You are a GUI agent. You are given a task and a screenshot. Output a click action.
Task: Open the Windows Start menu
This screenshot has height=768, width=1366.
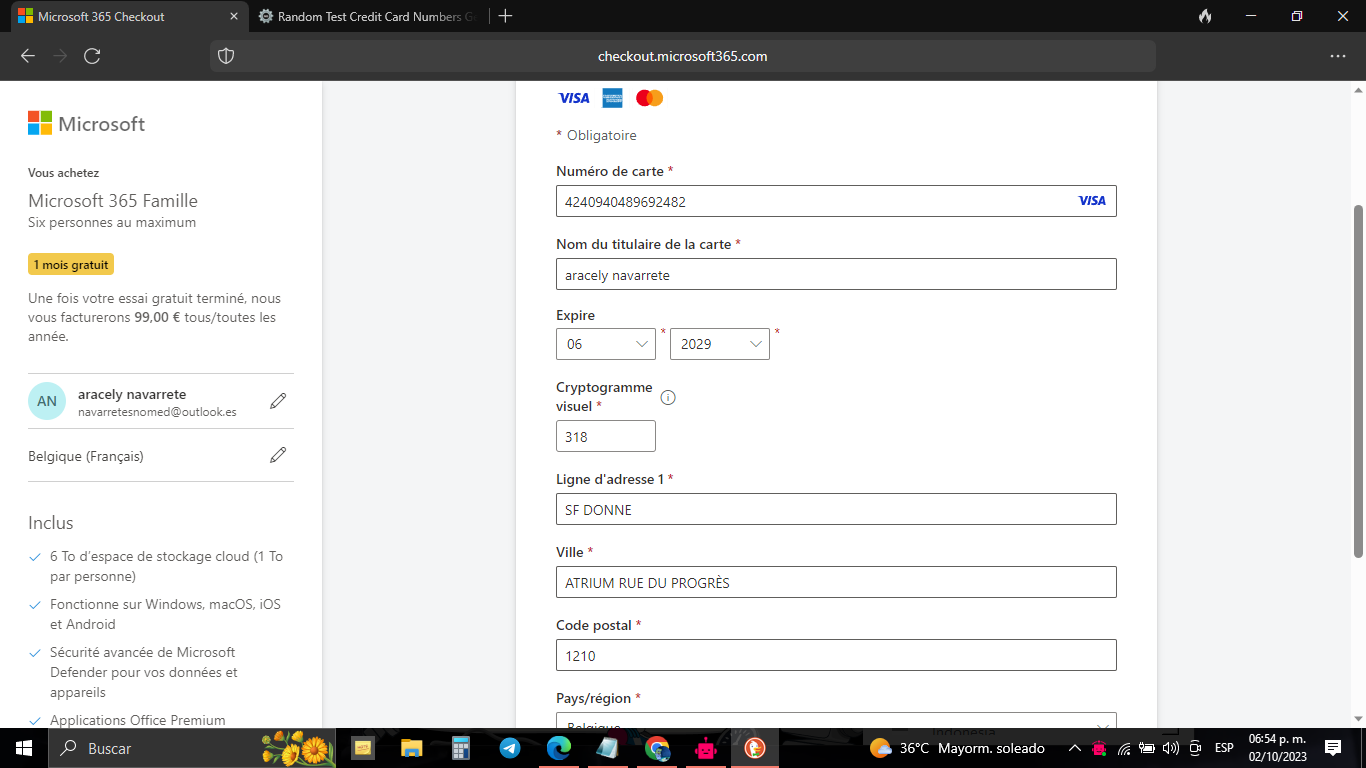24,748
